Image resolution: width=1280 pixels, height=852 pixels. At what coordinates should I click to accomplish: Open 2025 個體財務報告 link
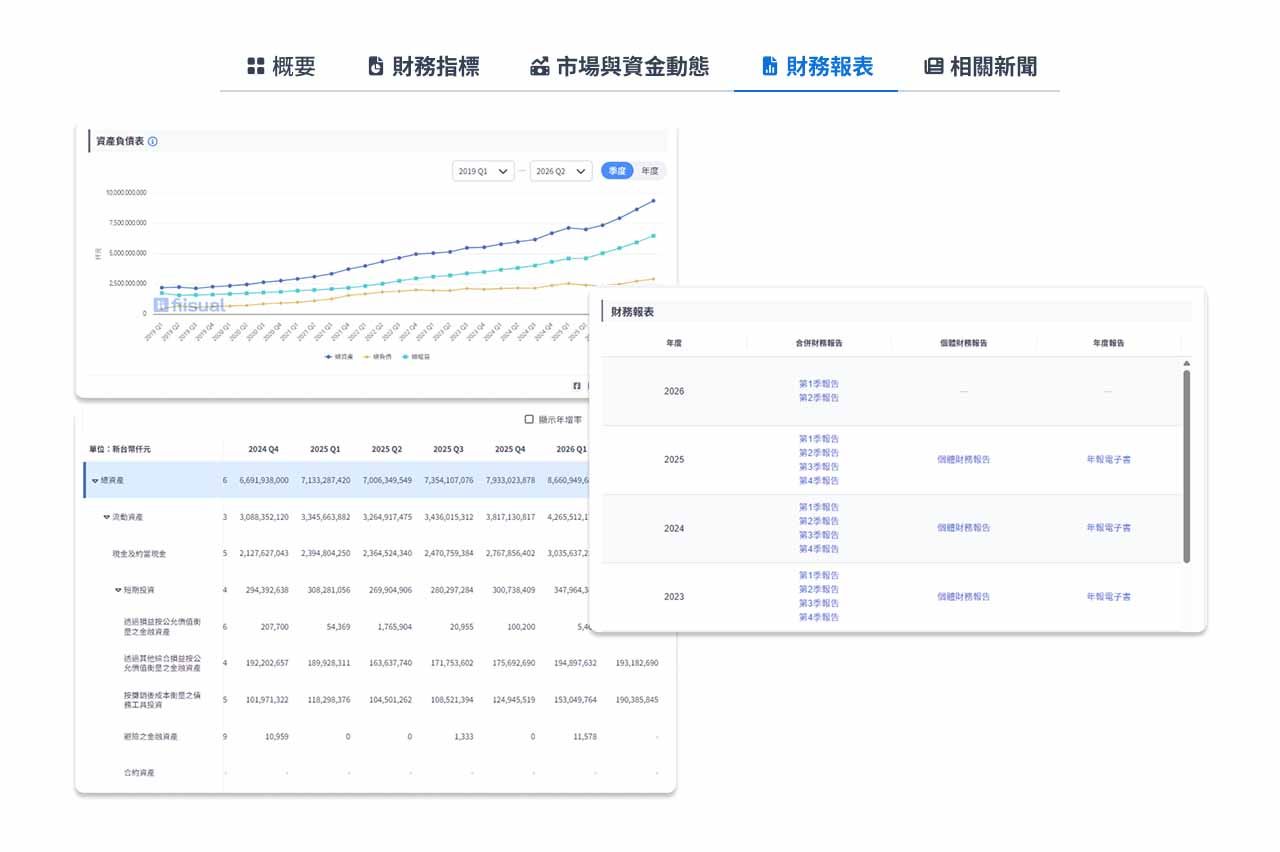[x=964, y=460]
